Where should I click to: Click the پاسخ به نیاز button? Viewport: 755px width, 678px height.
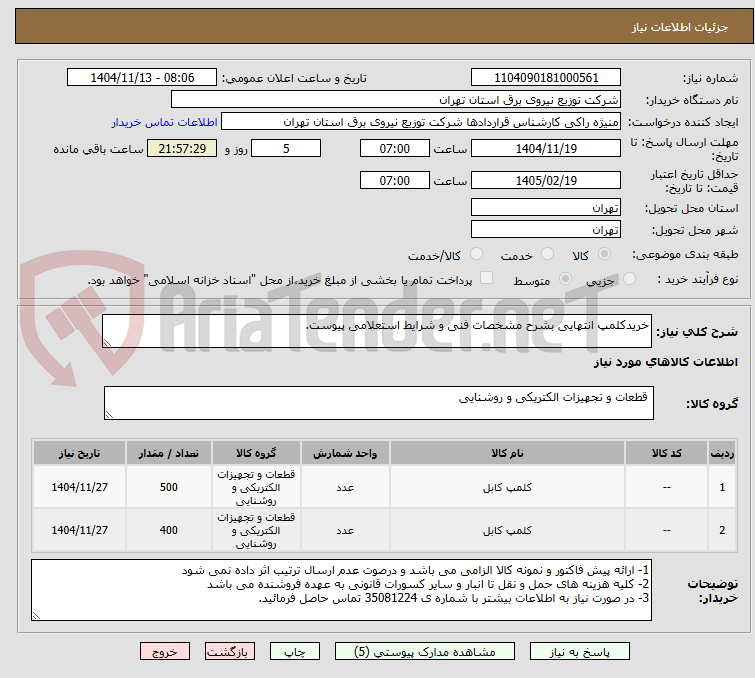coord(579,652)
